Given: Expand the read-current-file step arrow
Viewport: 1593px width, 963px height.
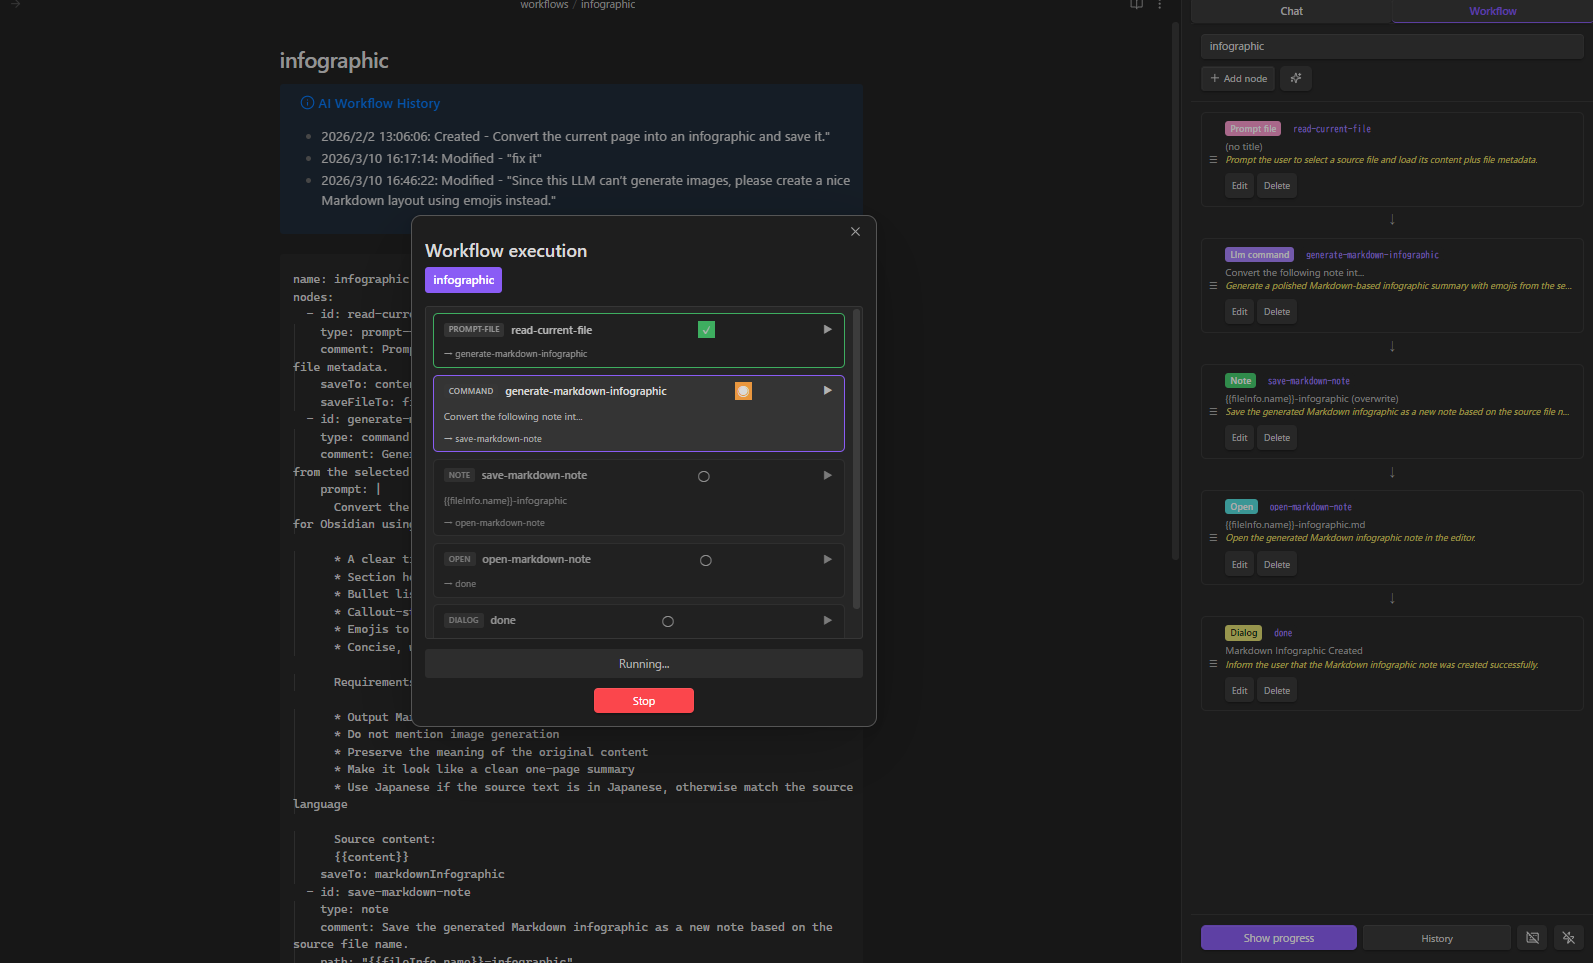Looking at the screenshot, I should 827,329.
